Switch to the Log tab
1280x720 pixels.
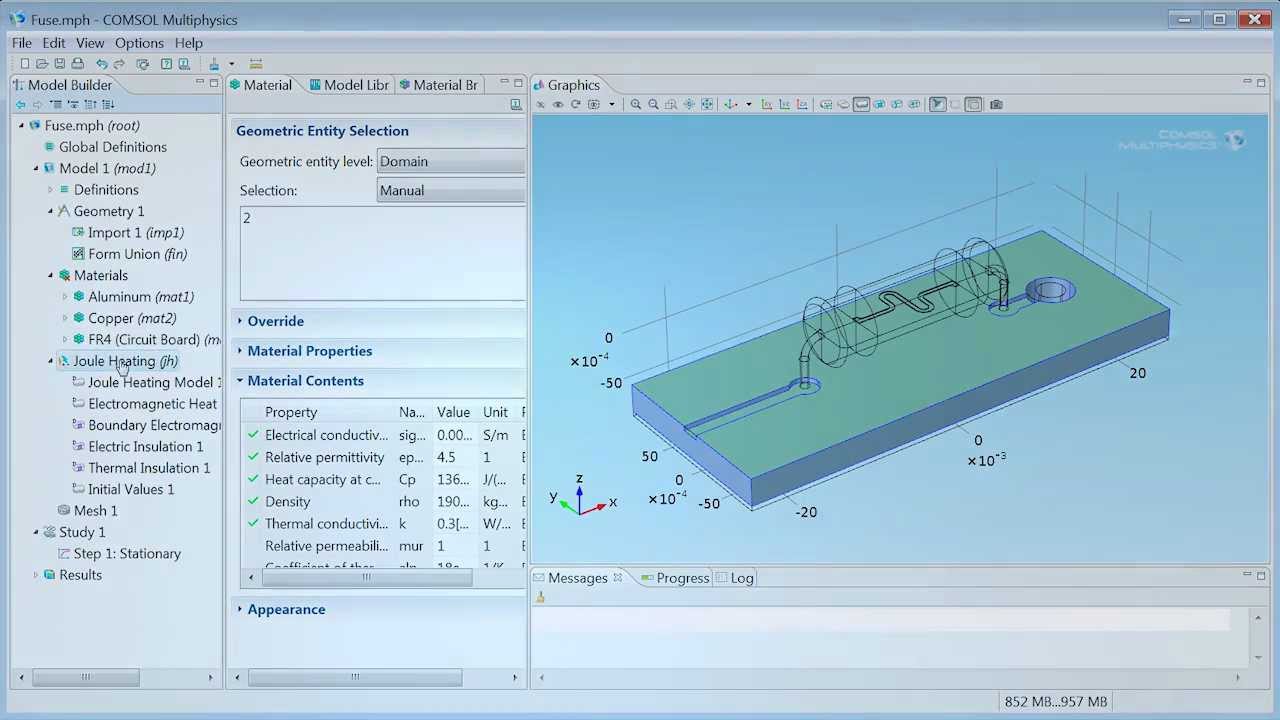(735, 578)
